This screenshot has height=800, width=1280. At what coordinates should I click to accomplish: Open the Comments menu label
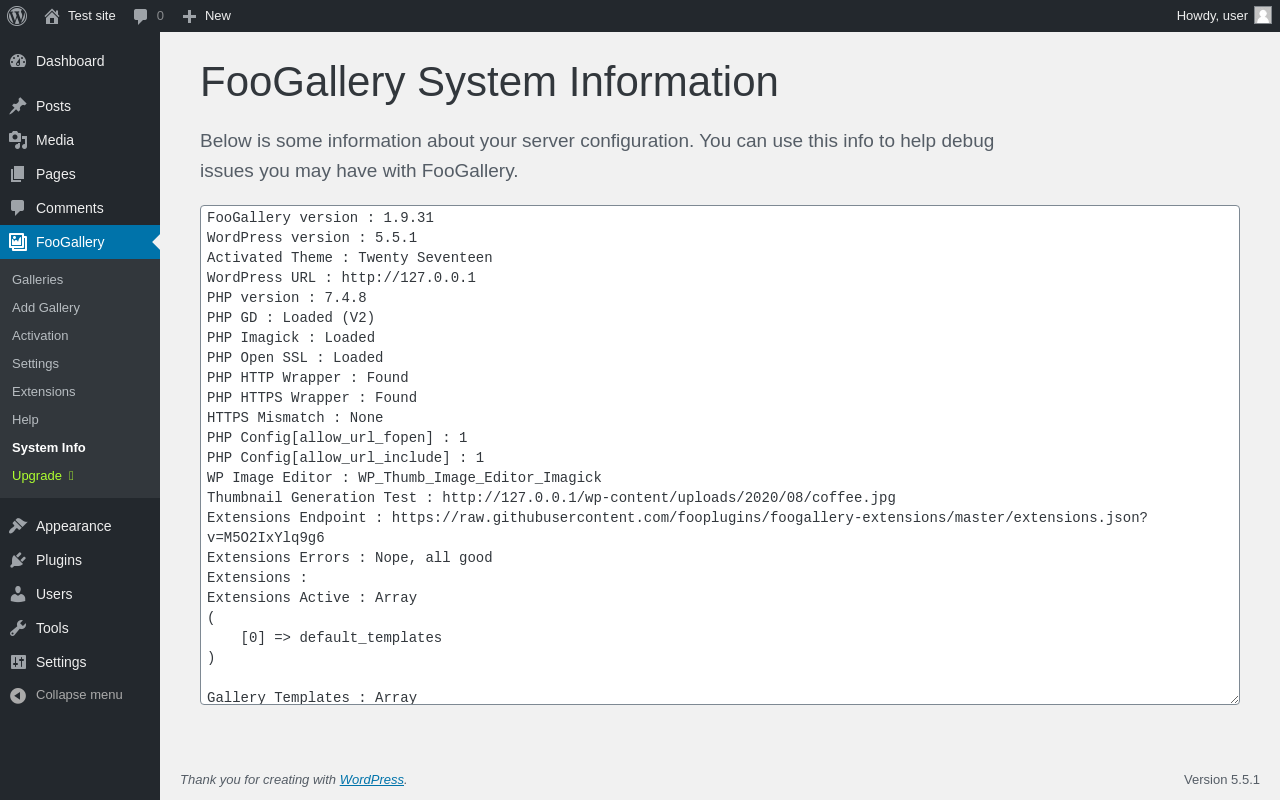pyautogui.click(x=70, y=208)
